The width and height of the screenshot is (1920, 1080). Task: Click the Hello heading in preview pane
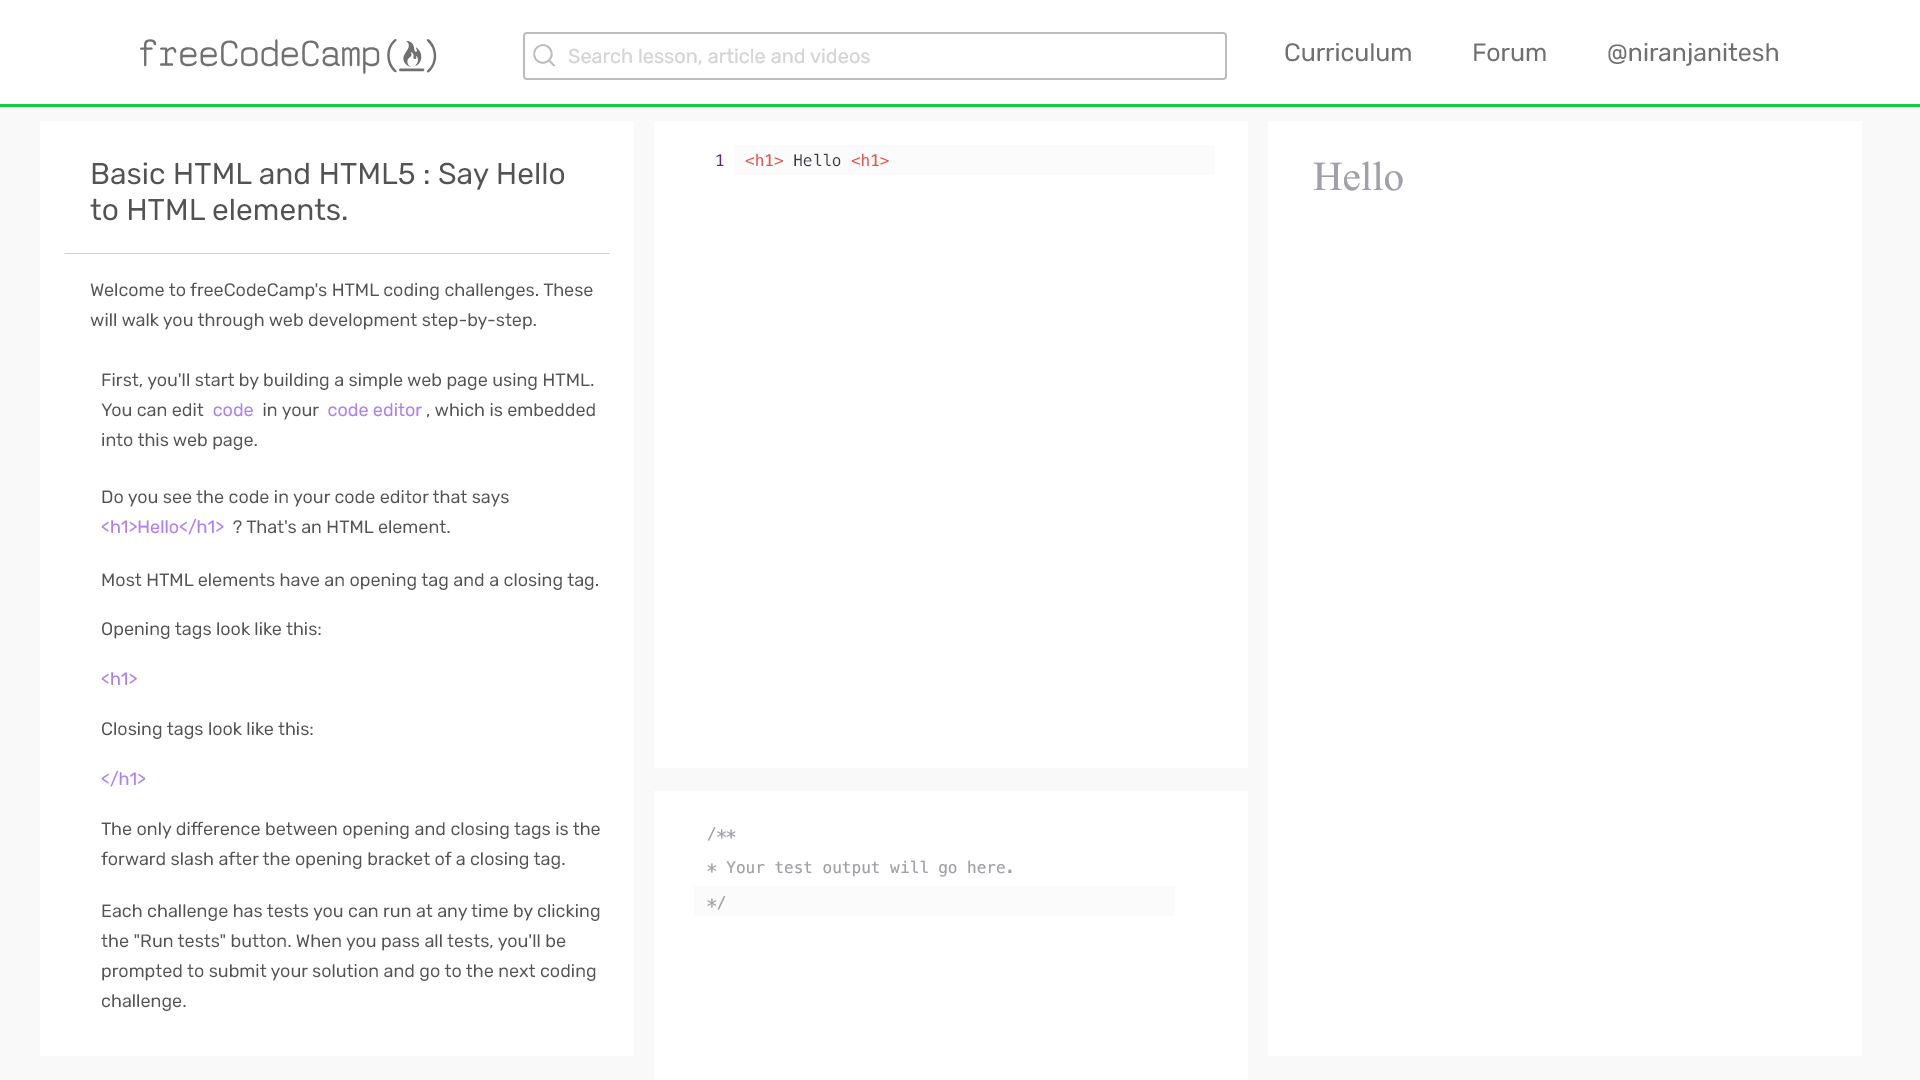[x=1357, y=178]
